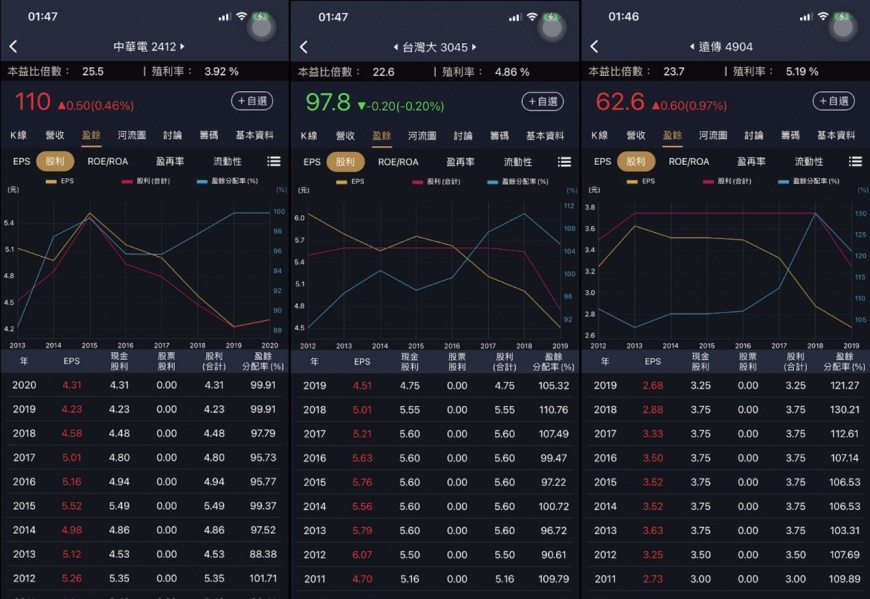Viewport: 870px width, 599px height.
Task: Open 基本資料 tab on 遠傳 screen
Action: tap(836, 135)
